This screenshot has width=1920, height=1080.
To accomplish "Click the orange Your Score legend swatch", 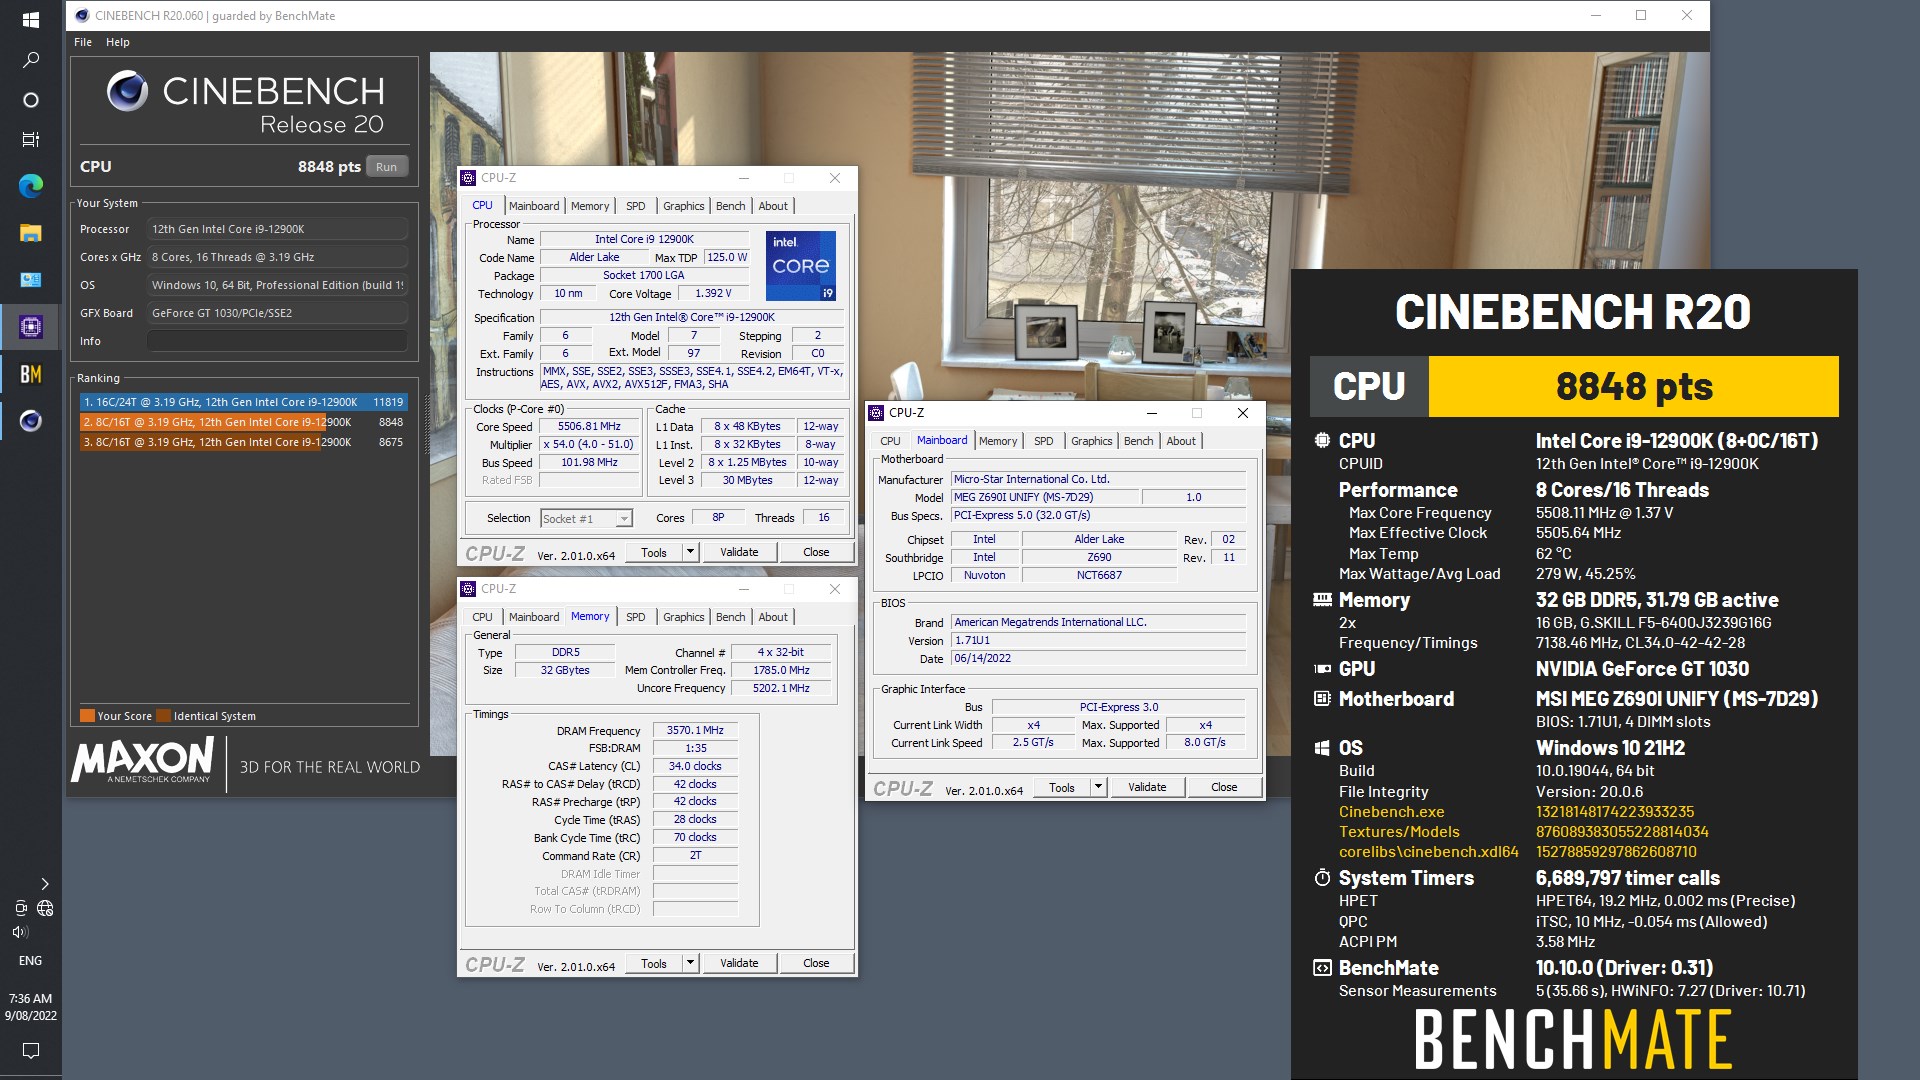I will (x=87, y=716).
